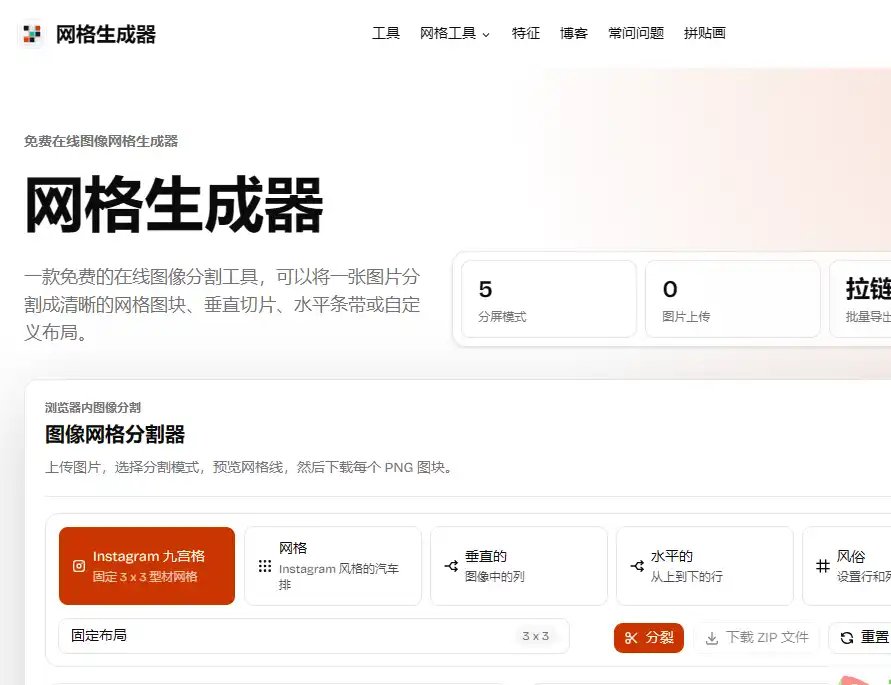Click the 浏览器内图像分割 label
The width and height of the screenshot is (891, 685).
[93, 408]
